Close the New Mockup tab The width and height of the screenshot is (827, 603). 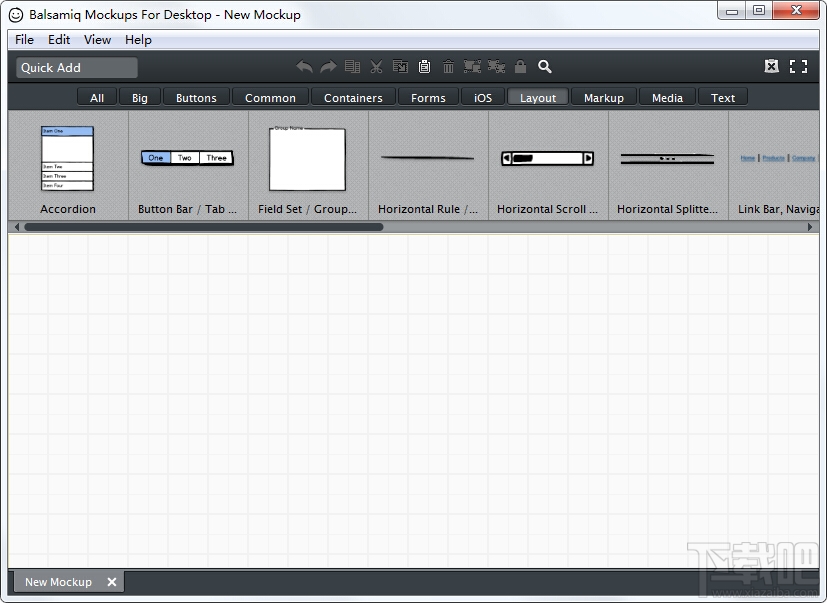click(112, 582)
